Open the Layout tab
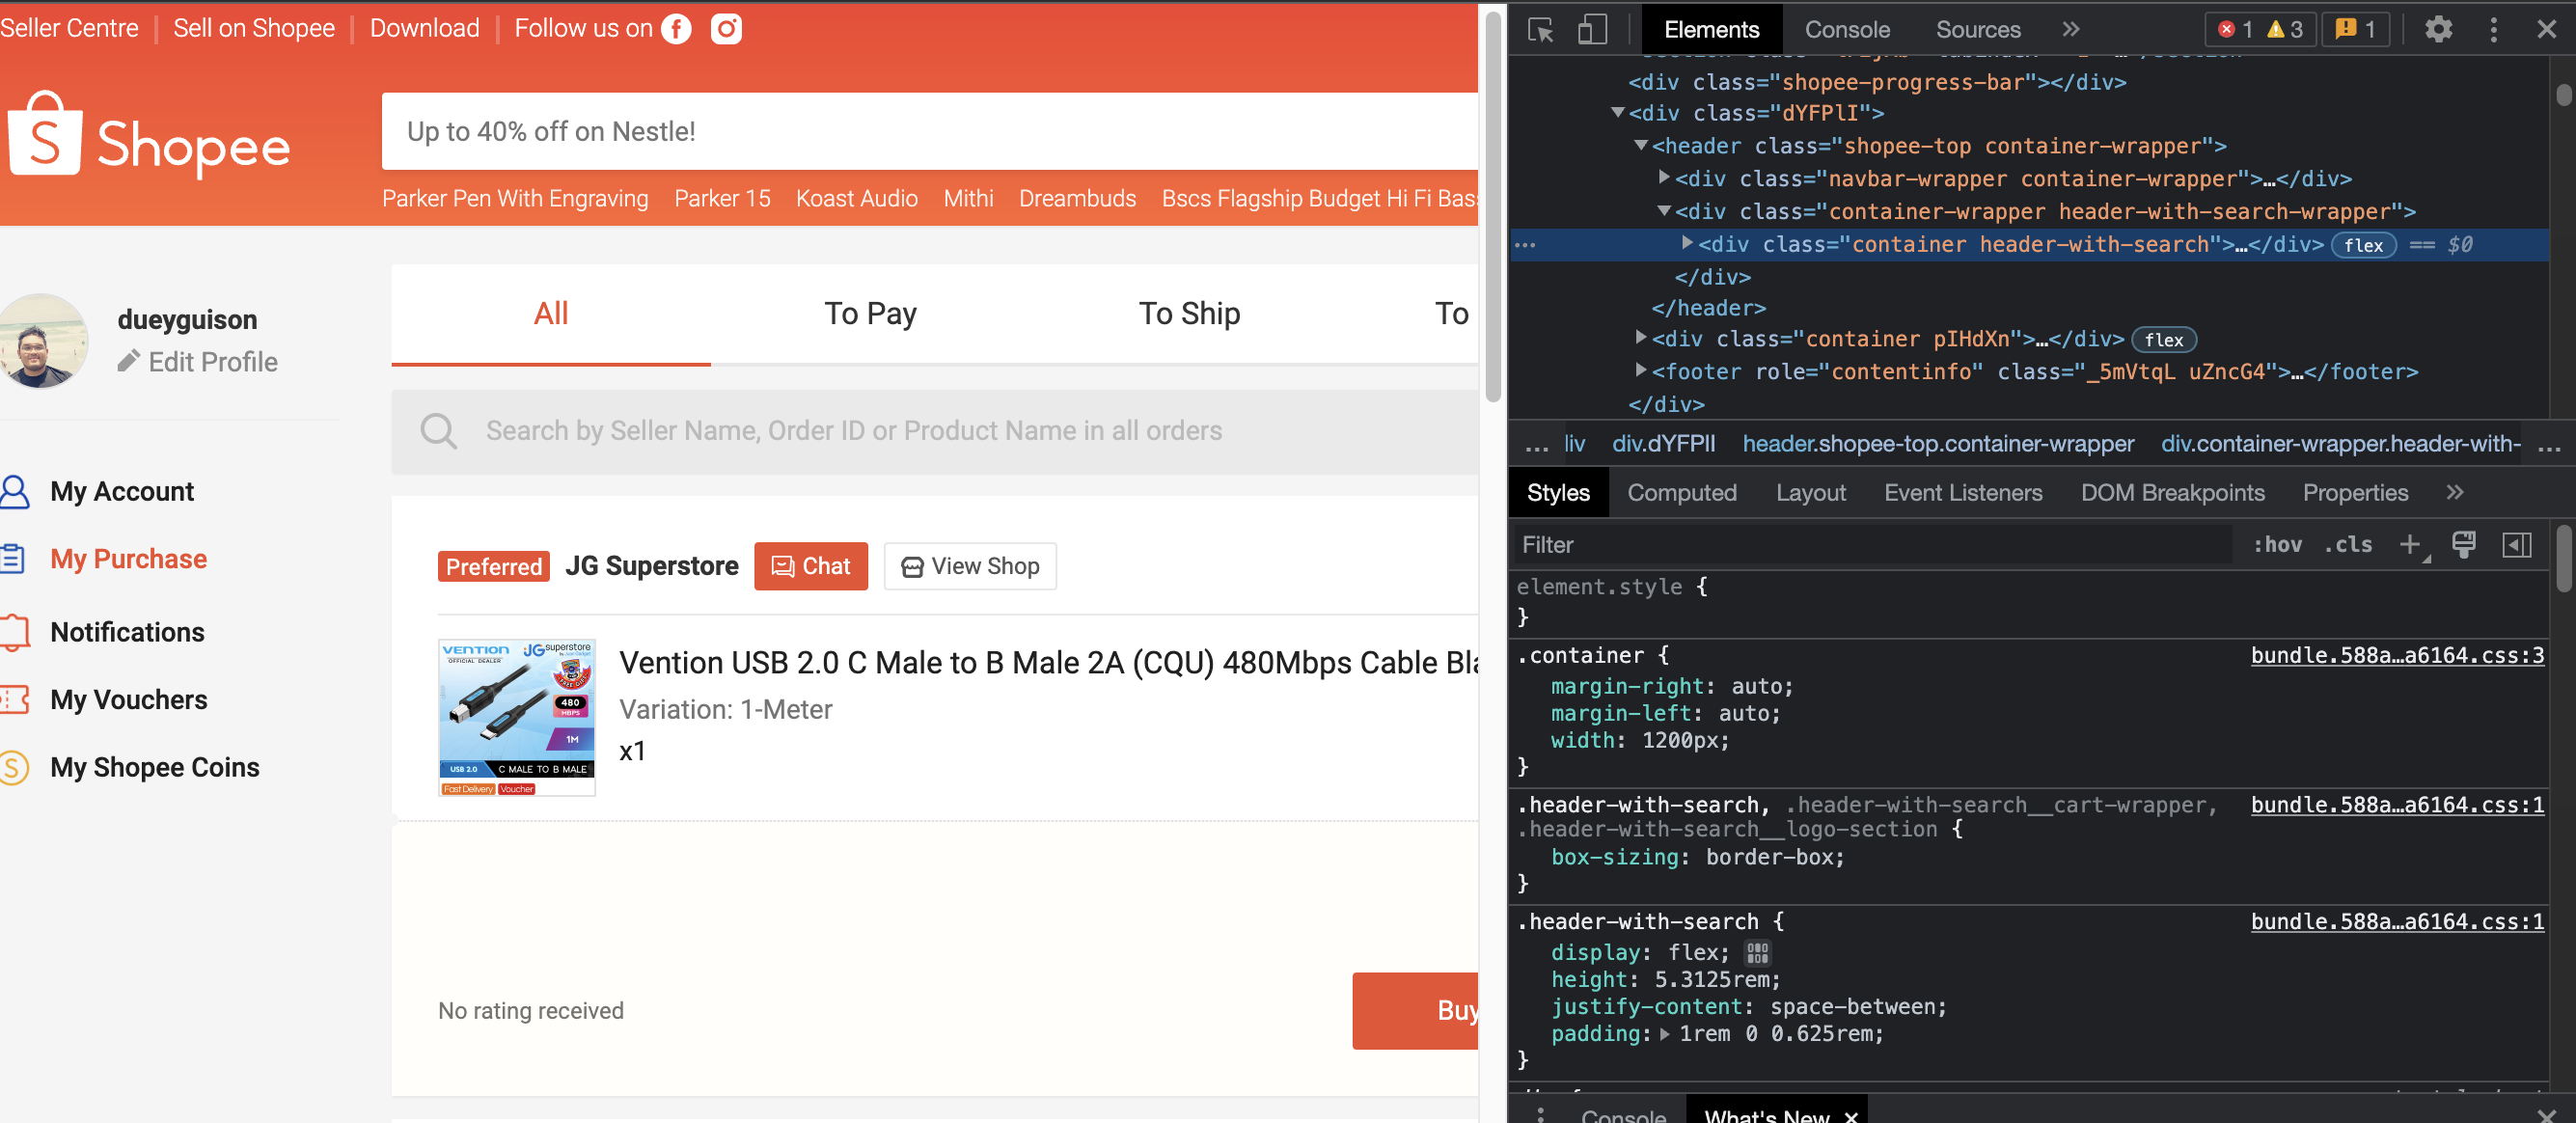 (x=1810, y=492)
